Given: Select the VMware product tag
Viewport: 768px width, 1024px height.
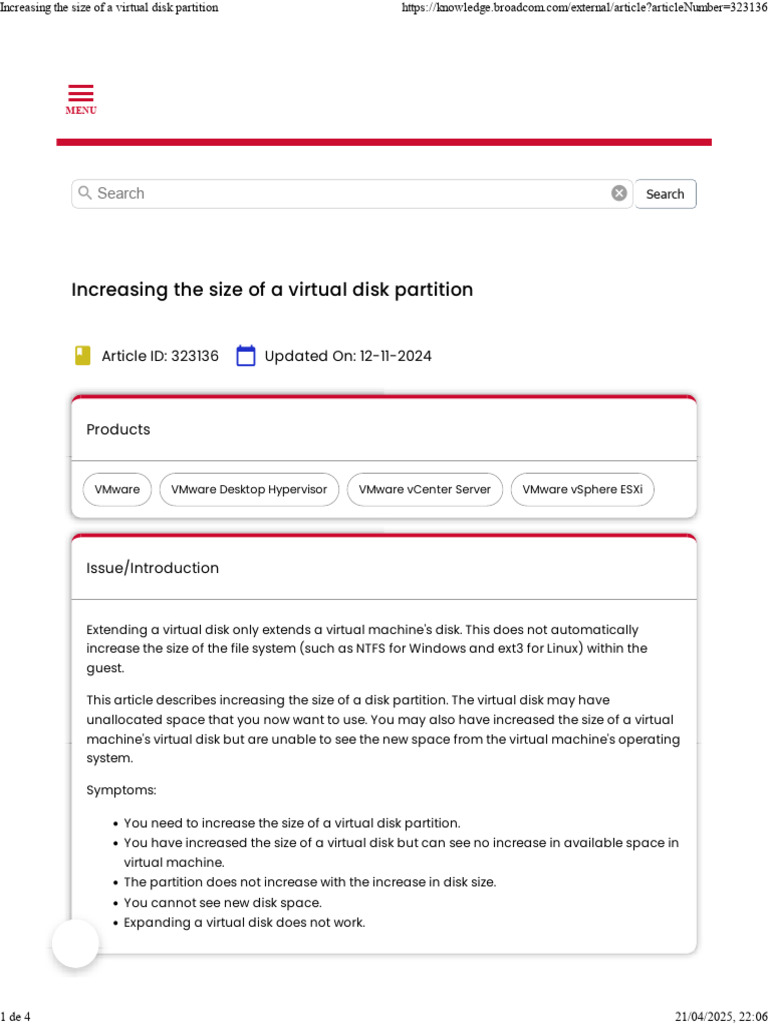Looking at the screenshot, I should (117, 489).
